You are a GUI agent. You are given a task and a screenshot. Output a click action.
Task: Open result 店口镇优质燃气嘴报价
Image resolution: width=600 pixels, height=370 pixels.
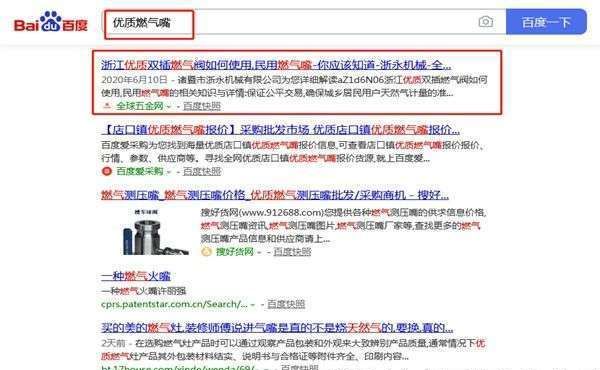click(x=280, y=130)
